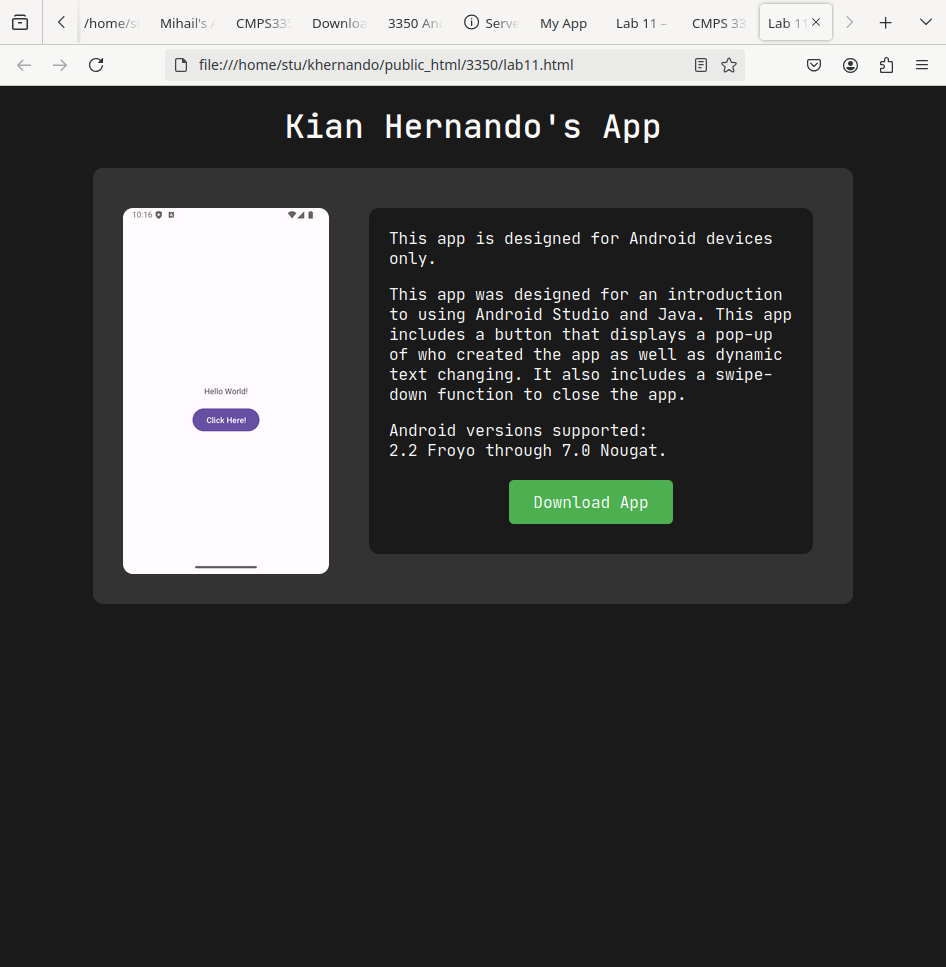Bookmark this page with the star icon

click(729, 65)
